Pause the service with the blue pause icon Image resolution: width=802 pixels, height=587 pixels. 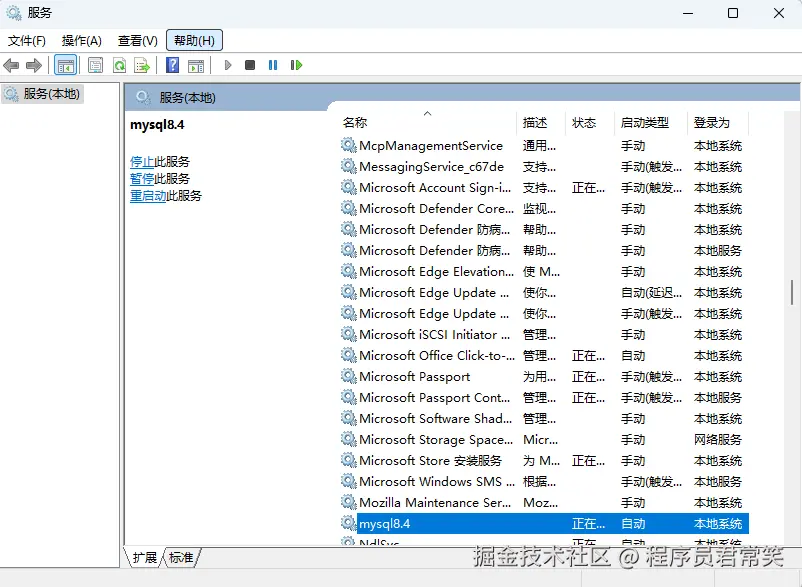coord(273,65)
